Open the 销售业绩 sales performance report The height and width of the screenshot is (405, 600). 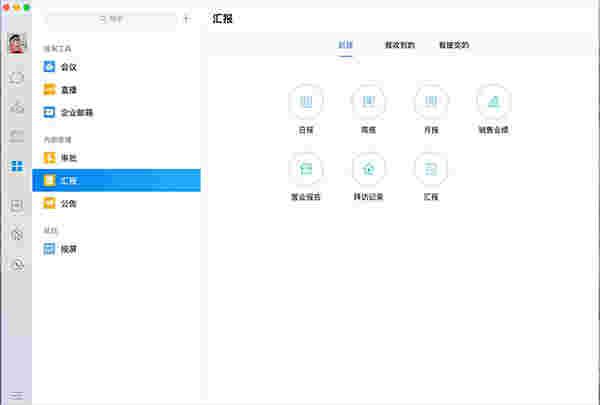tap(493, 102)
